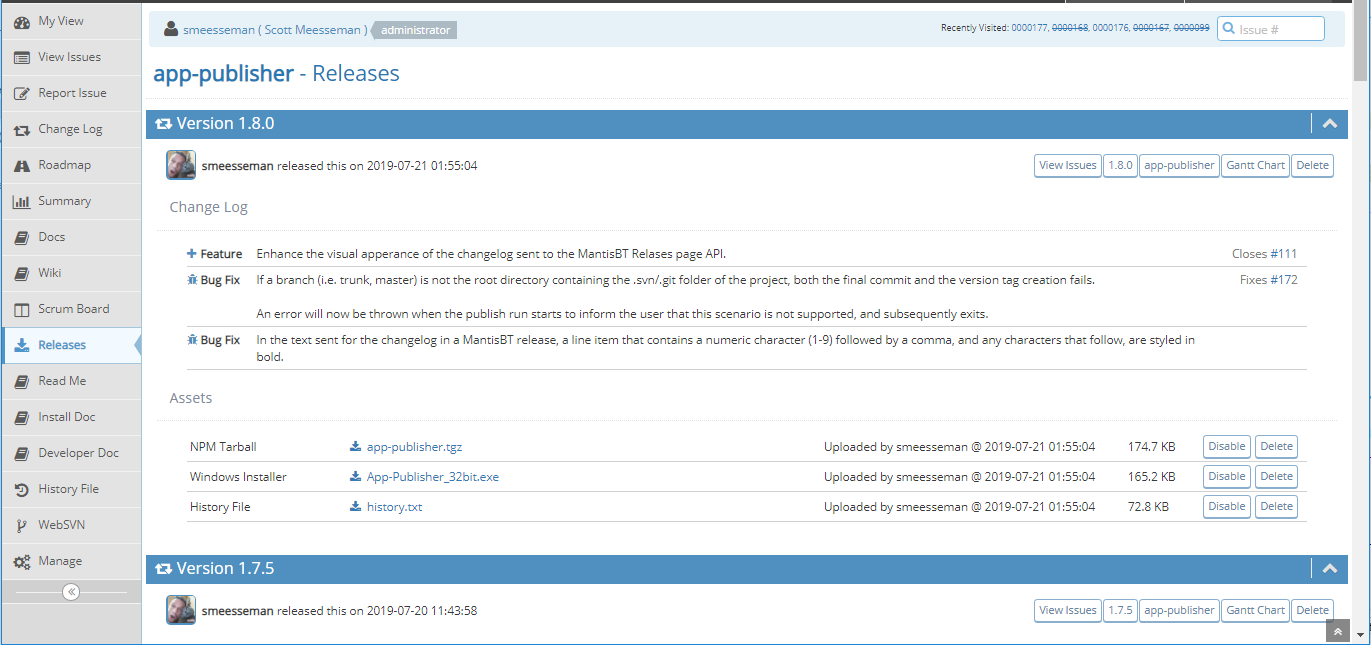The width and height of the screenshot is (1371, 645).
Task: Click the Manage gears icon
Action: [21, 561]
